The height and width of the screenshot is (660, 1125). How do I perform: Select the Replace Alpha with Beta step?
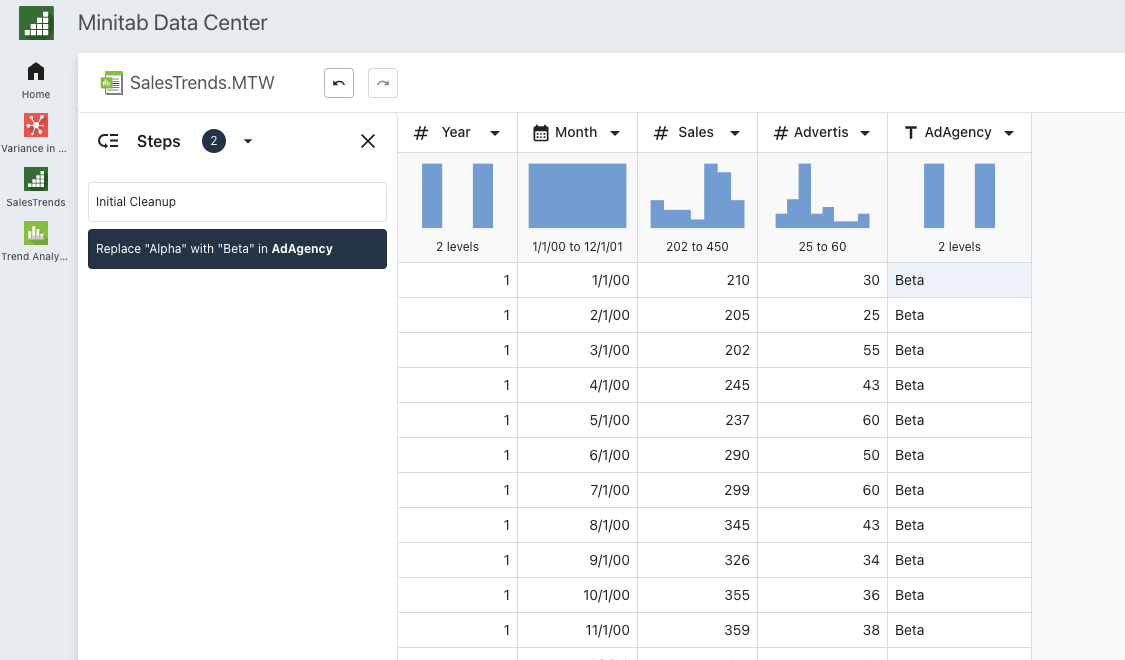point(237,249)
